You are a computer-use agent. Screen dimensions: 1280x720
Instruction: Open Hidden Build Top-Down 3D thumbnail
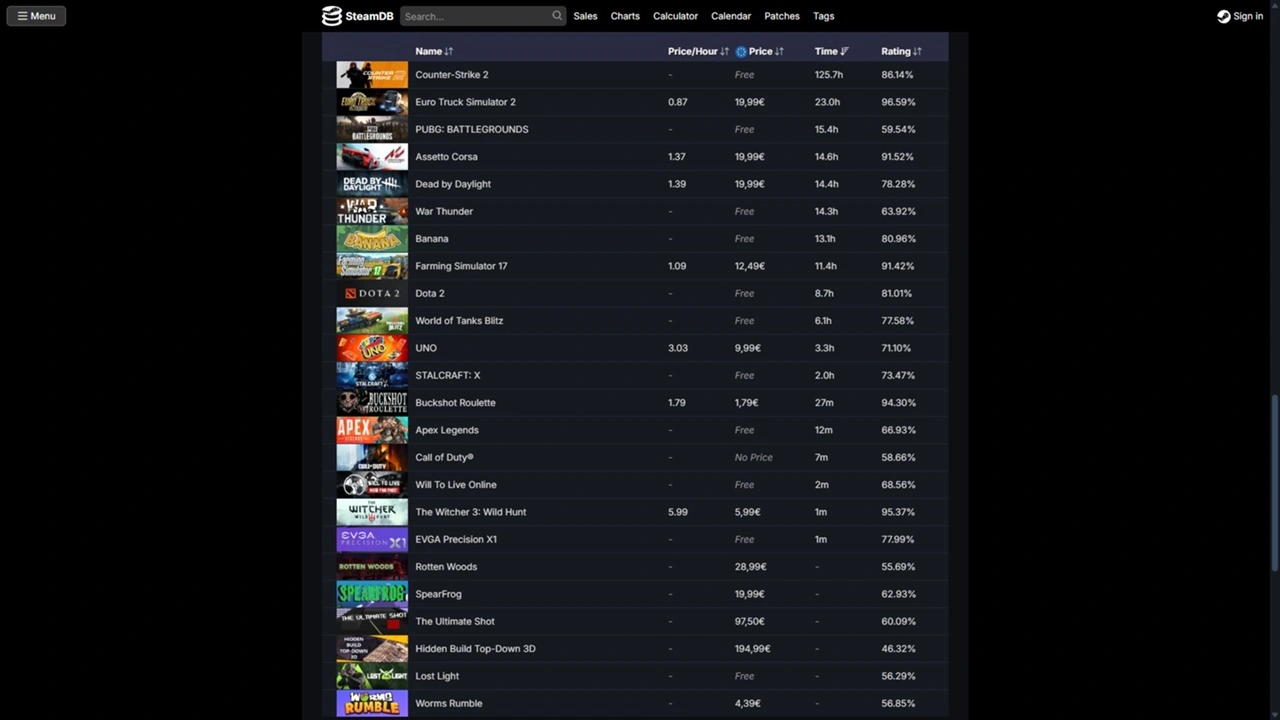(372, 649)
